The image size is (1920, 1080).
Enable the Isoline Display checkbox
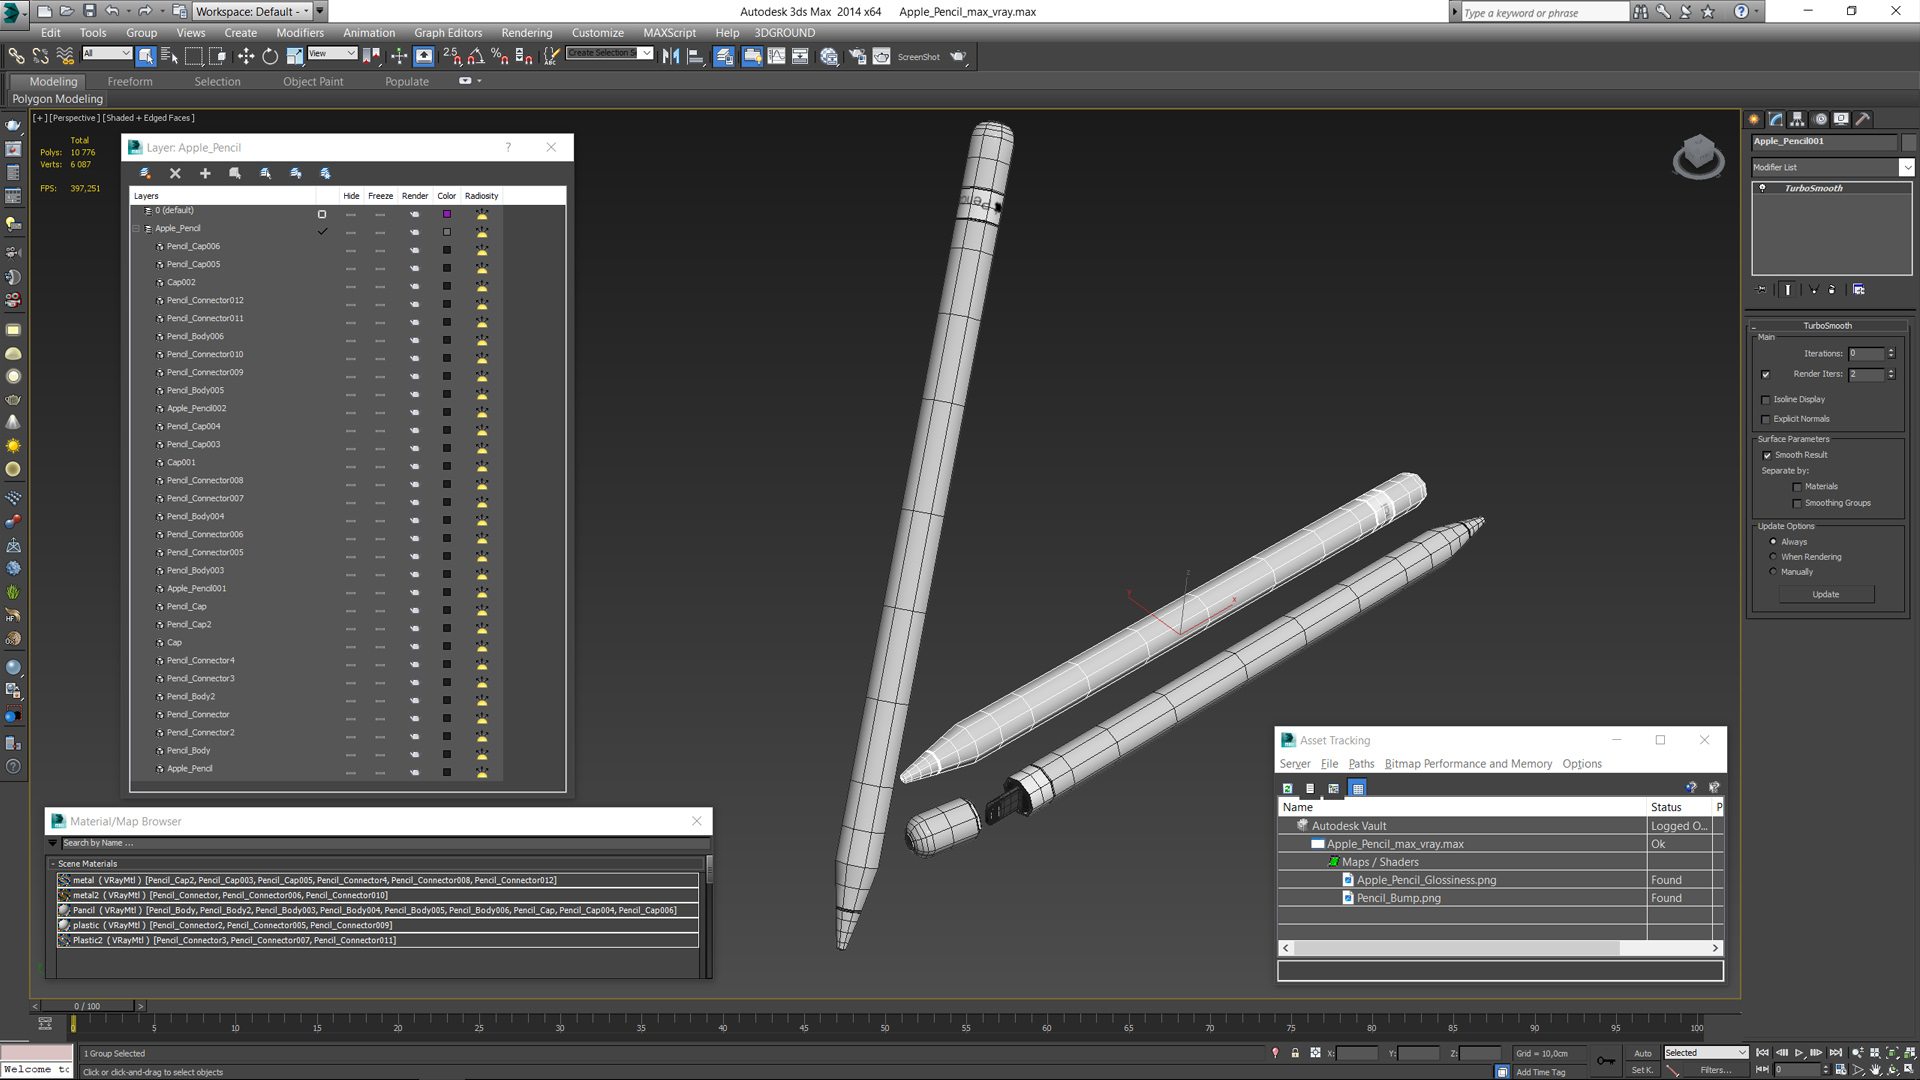[x=1766, y=400]
